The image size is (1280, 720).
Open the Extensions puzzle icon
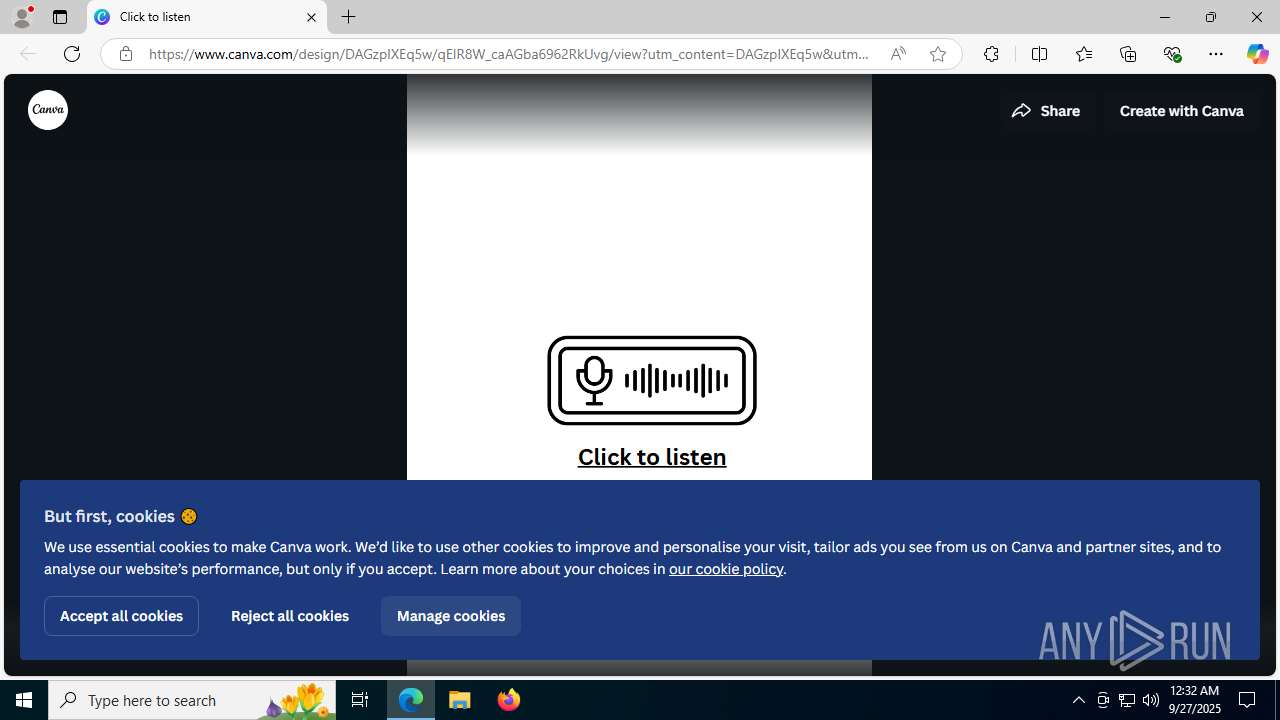pyautogui.click(x=991, y=54)
